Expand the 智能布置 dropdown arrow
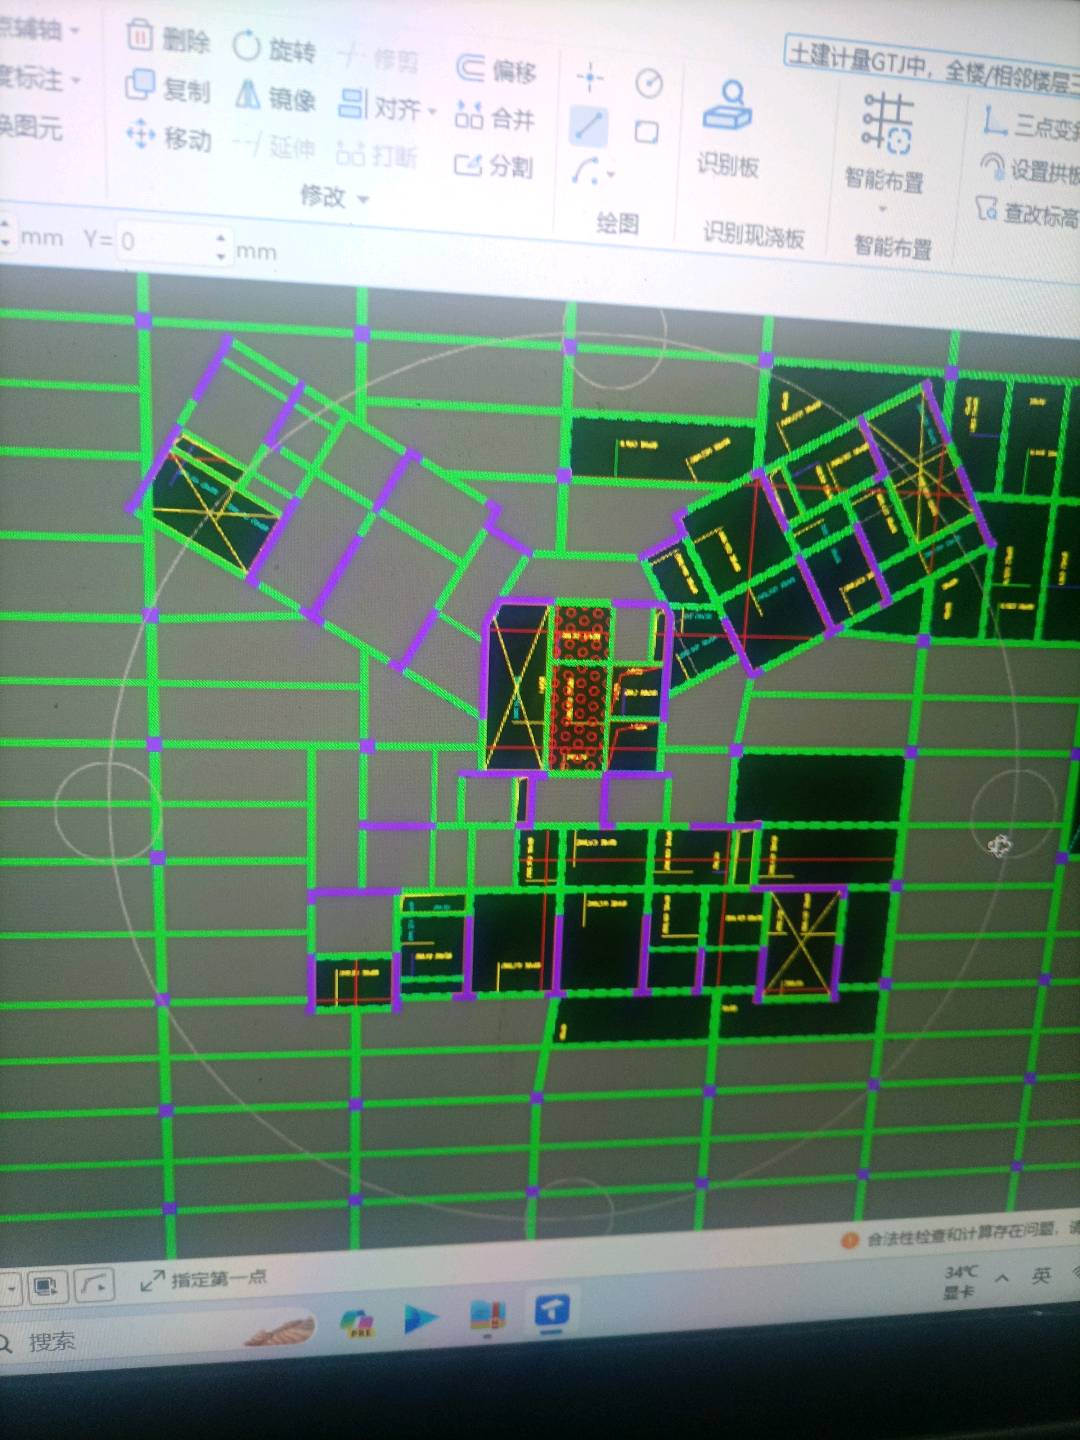Image resolution: width=1080 pixels, height=1440 pixels. pos(883,209)
